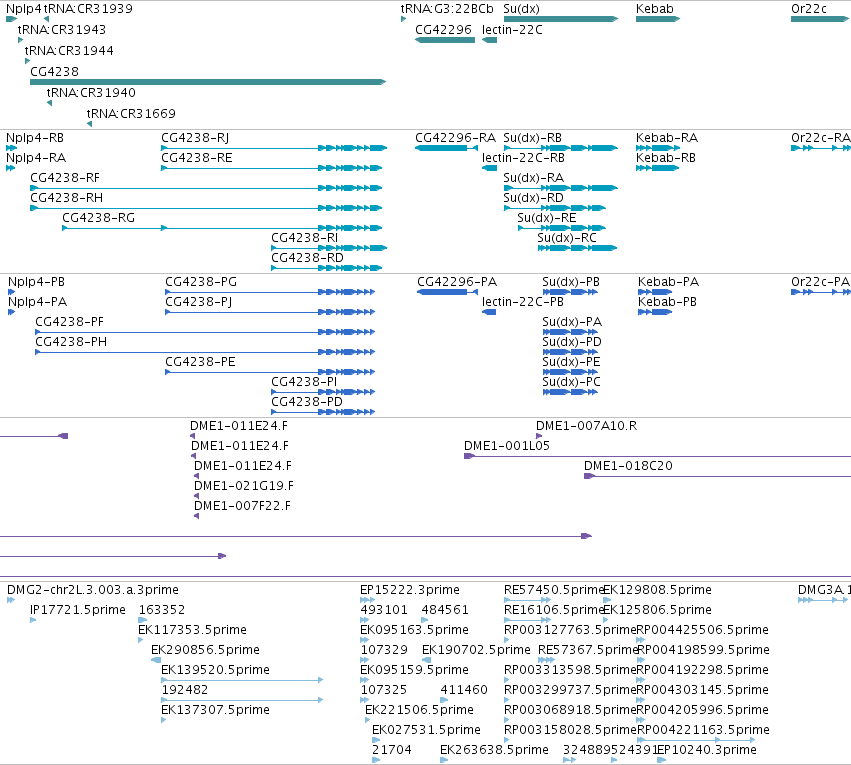Select Kebab-RB transcript label

point(666,158)
